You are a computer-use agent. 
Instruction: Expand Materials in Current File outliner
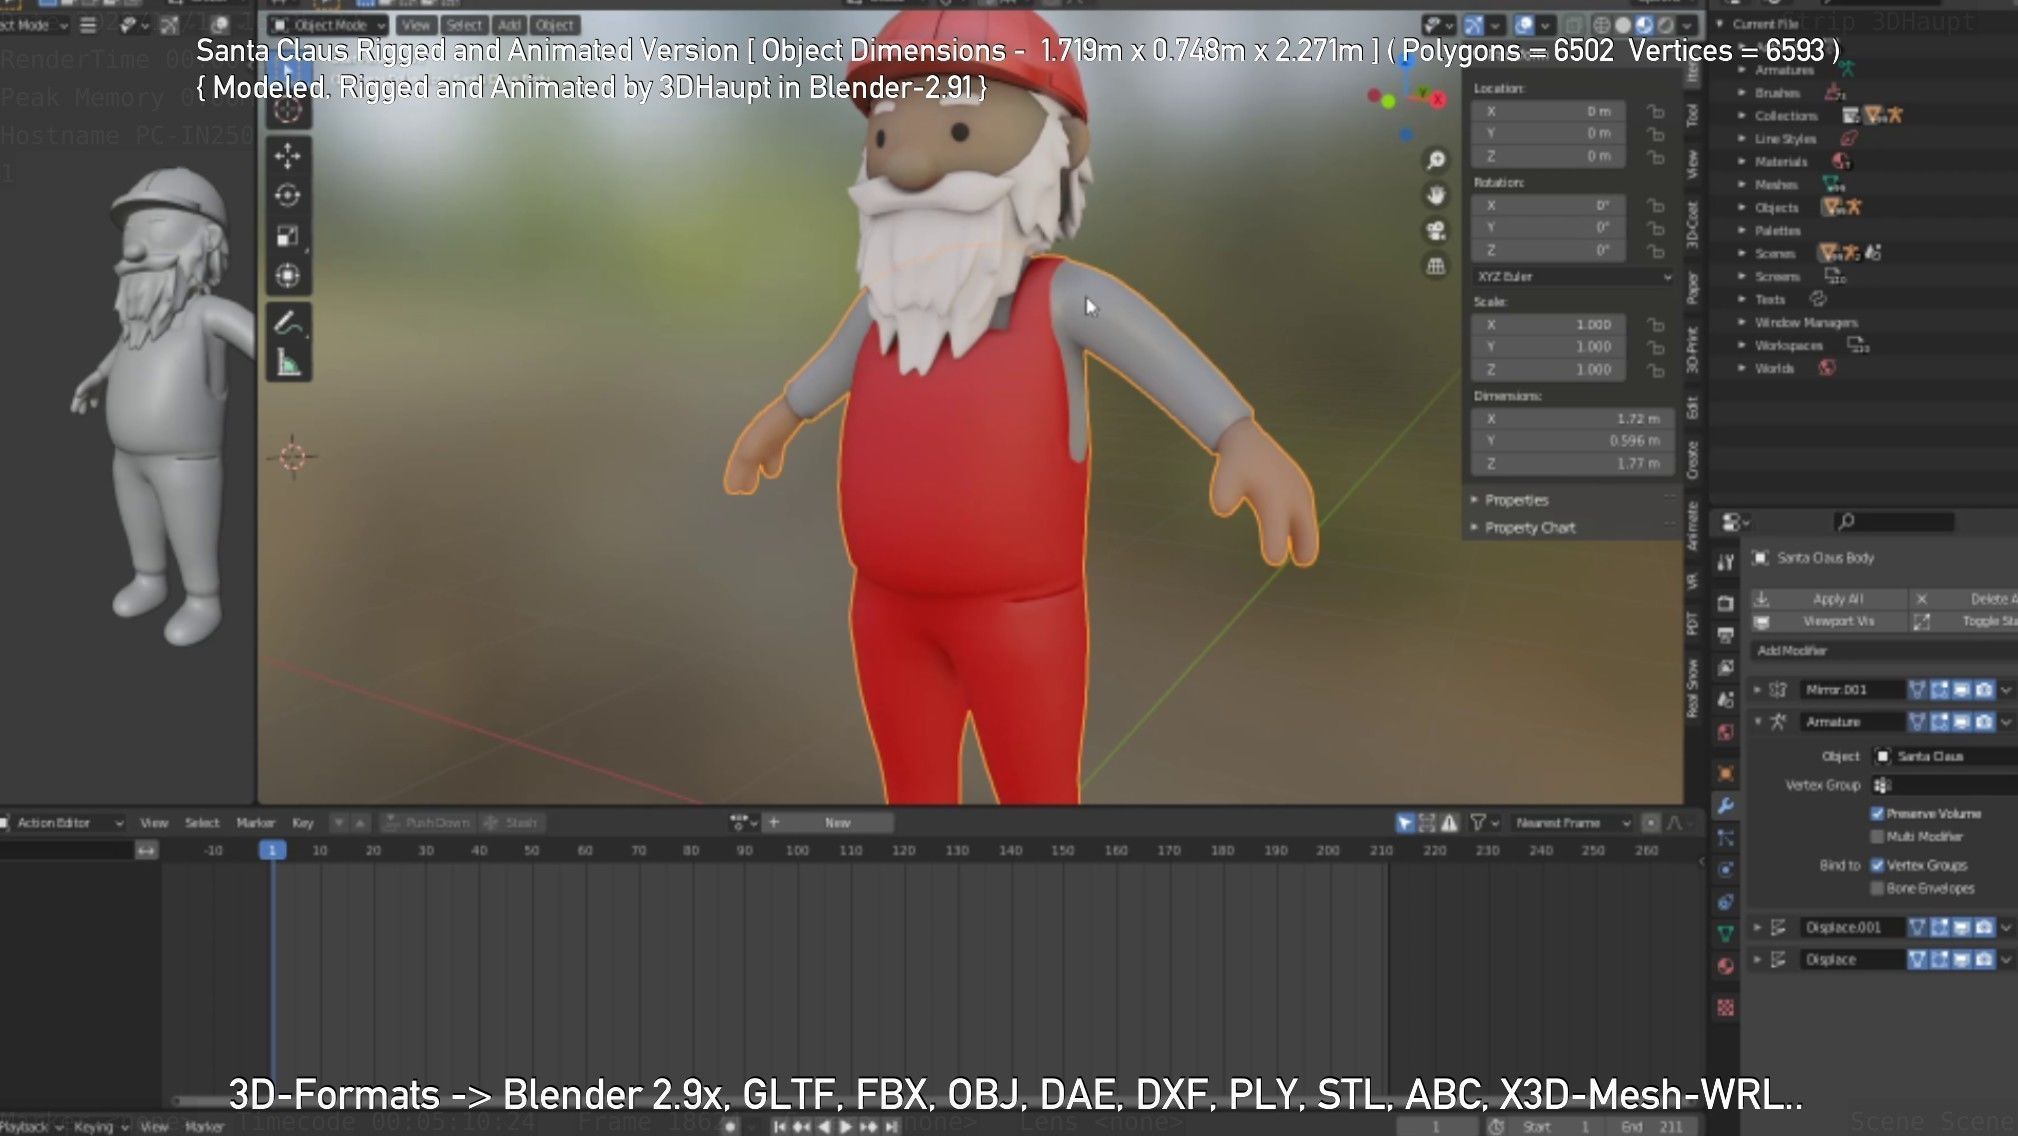point(1742,162)
